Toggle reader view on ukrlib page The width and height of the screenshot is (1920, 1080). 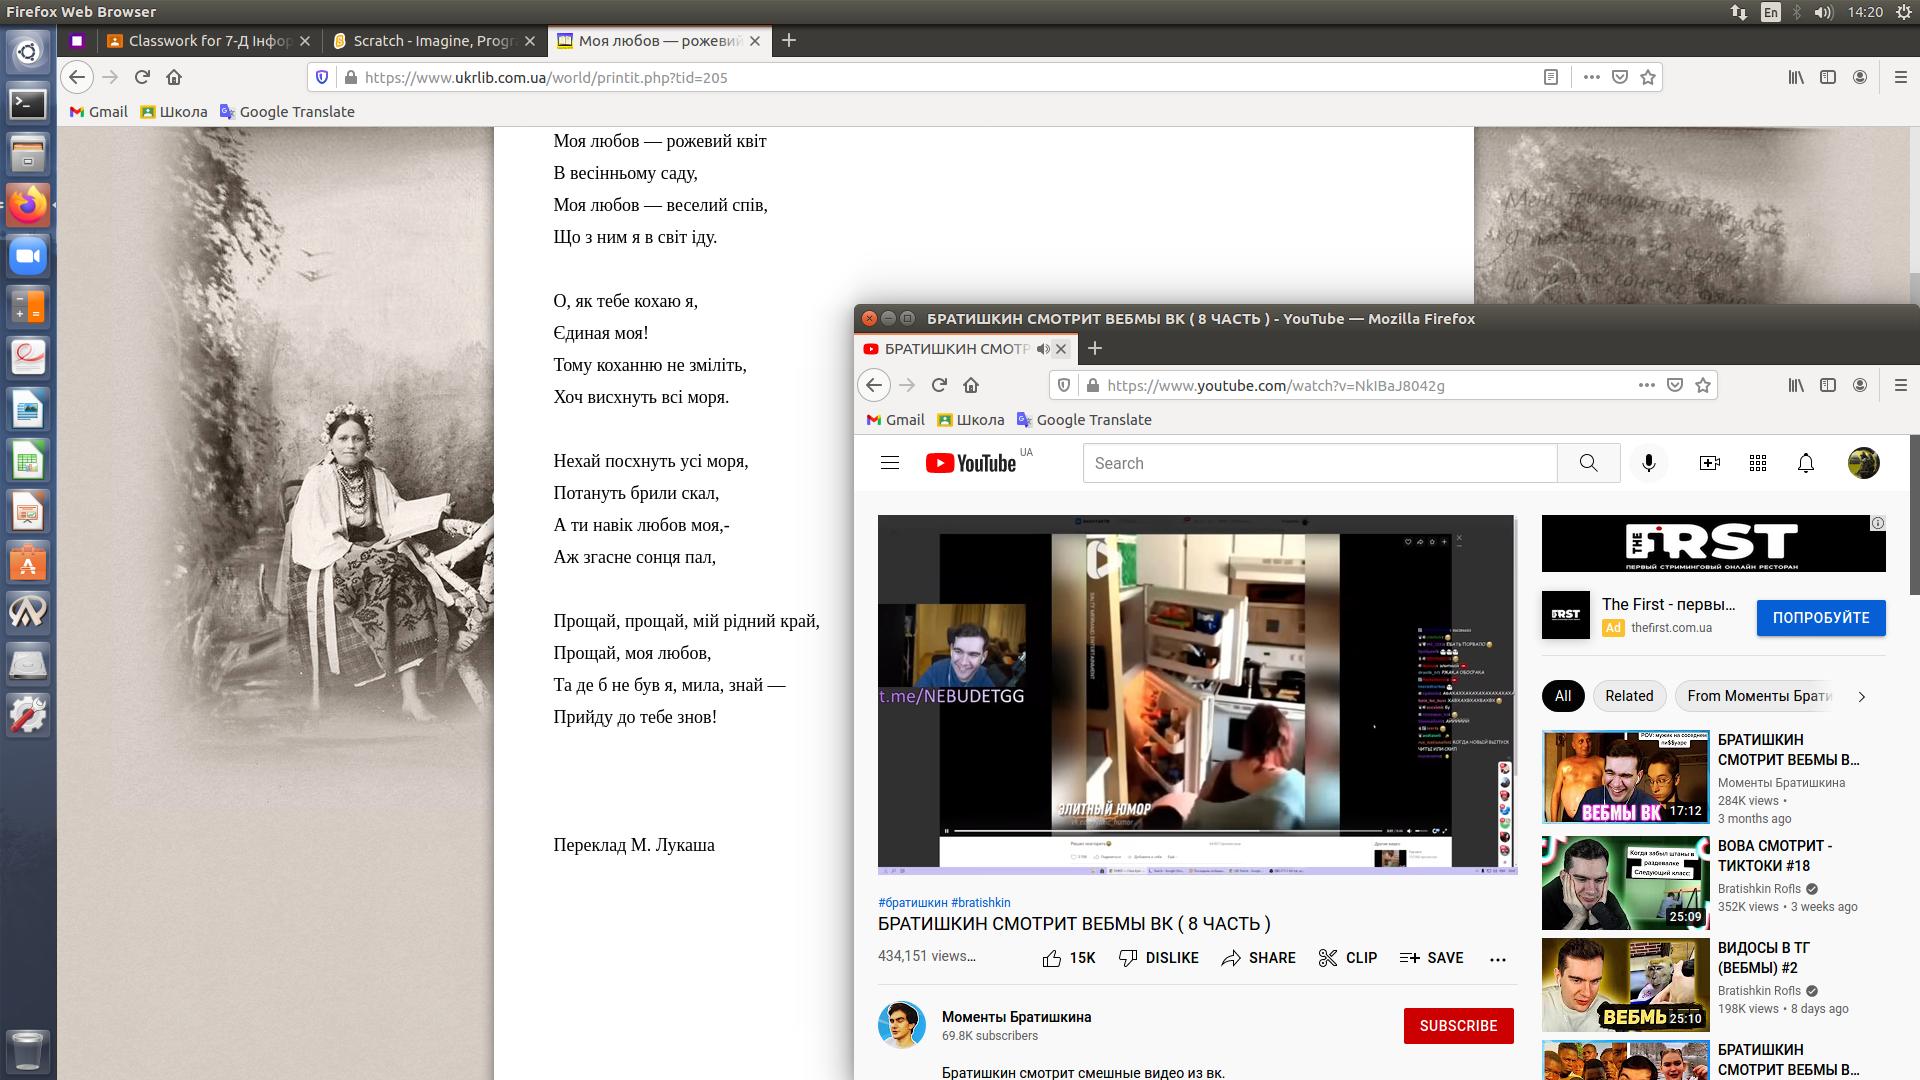click(1551, 77)
